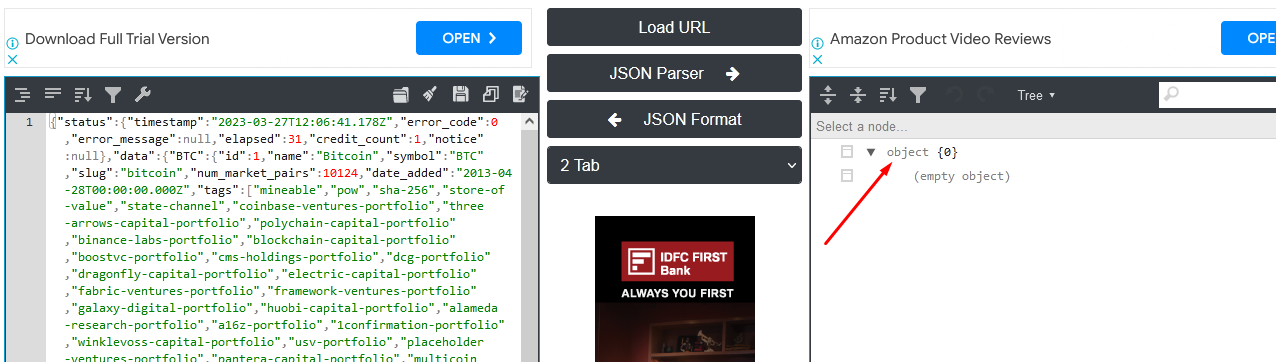1276x362 pixels.
Task: Open the action menu for the empty object row
Action: [x=847, y=176]
